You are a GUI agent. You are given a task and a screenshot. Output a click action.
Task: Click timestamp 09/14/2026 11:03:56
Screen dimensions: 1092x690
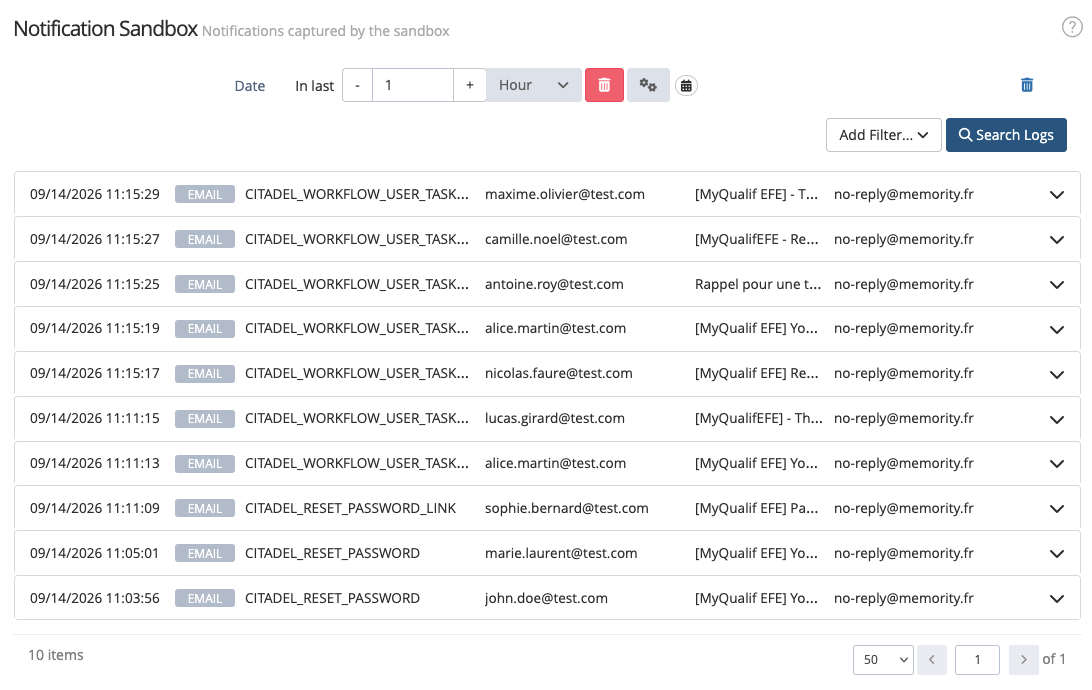pos(95,598)
